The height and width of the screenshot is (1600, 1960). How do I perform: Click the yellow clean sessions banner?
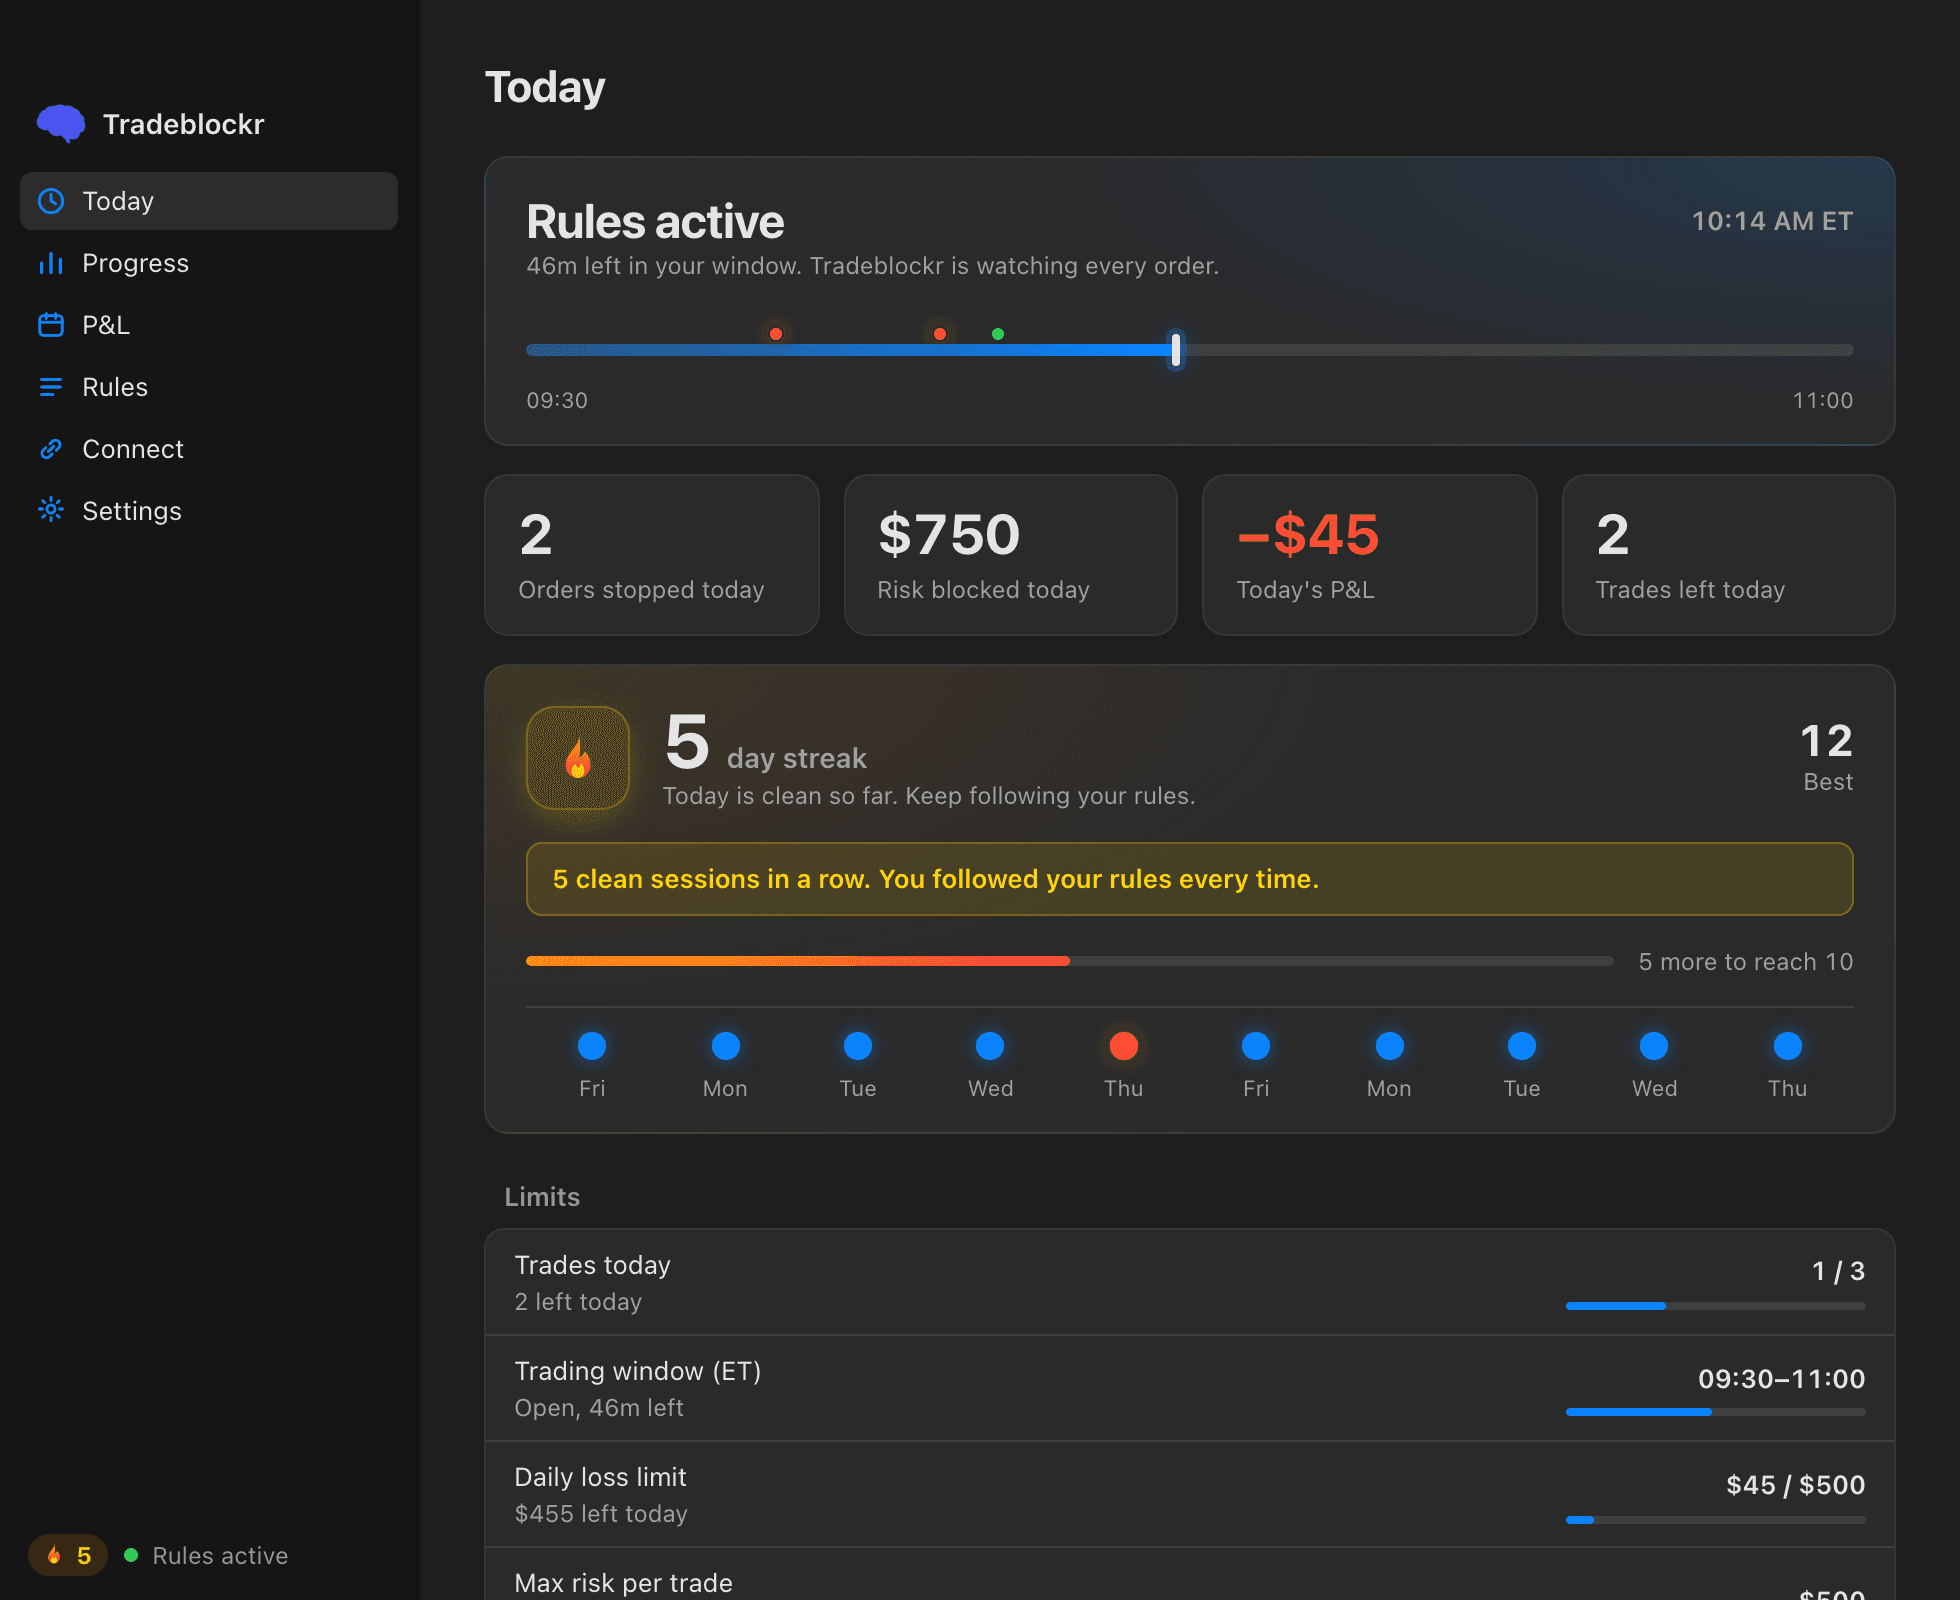pos(1190,879)
